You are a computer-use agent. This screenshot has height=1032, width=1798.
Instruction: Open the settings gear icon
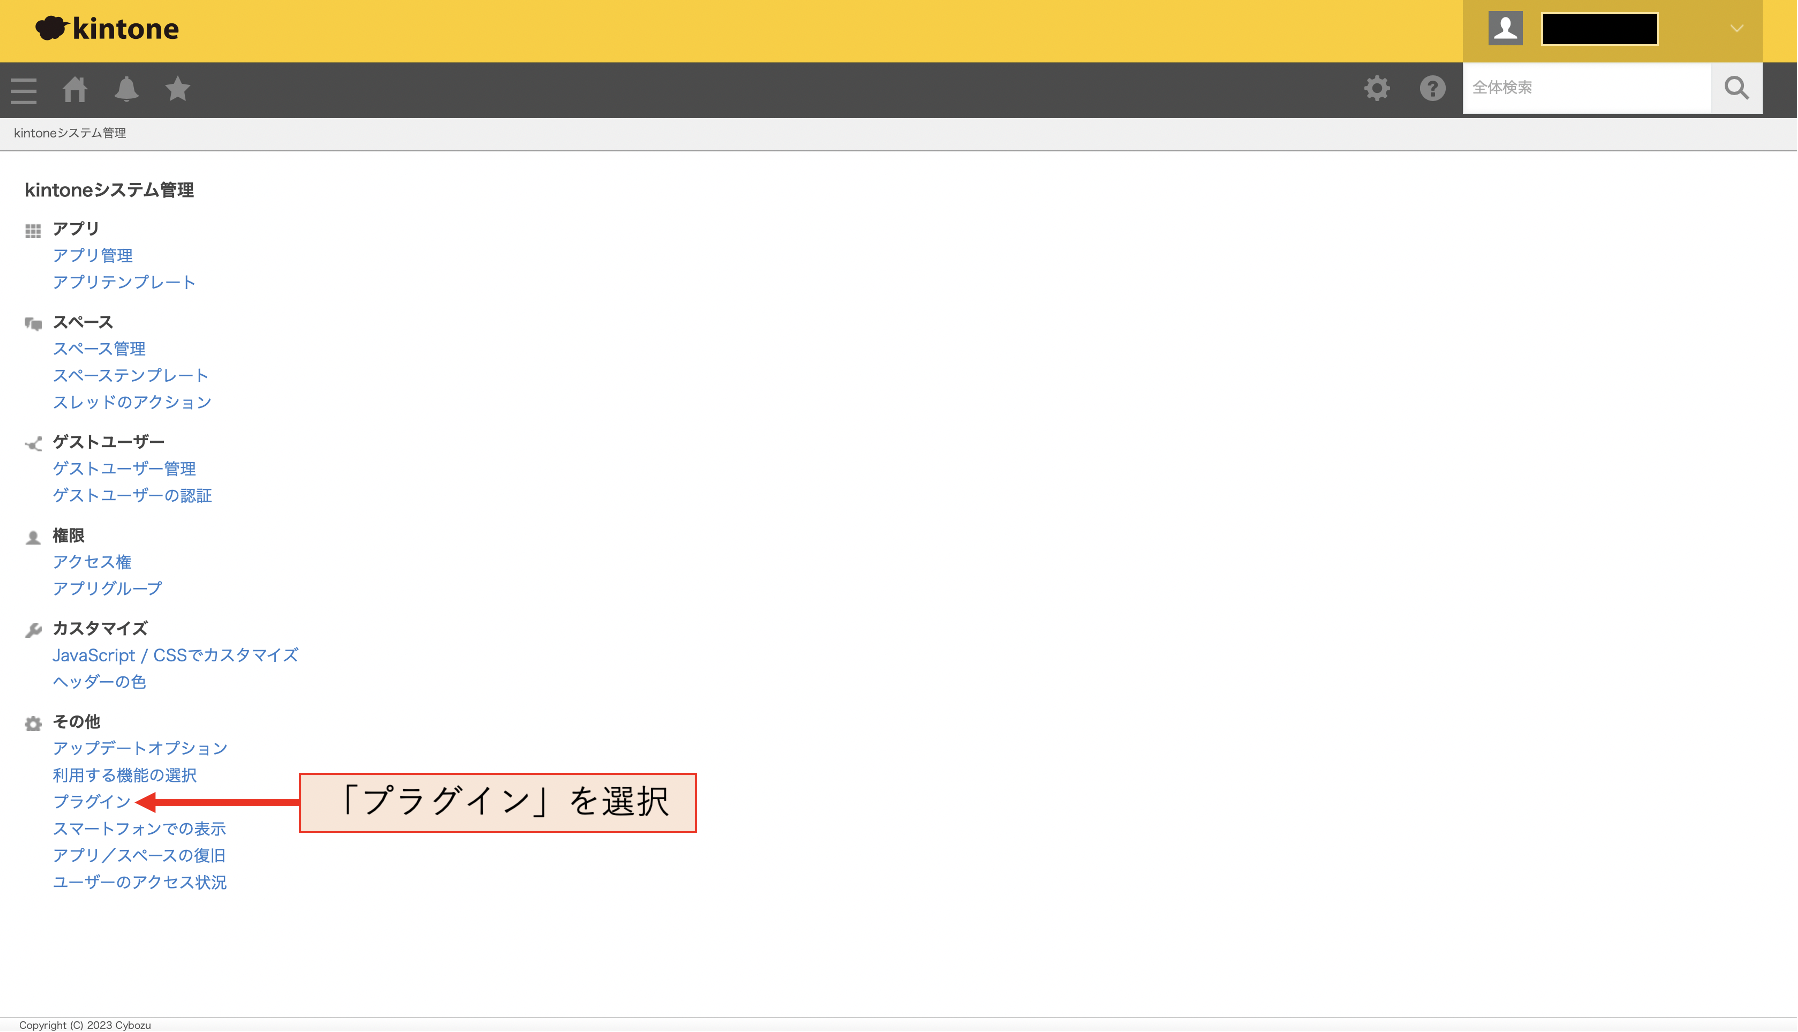1377,88
